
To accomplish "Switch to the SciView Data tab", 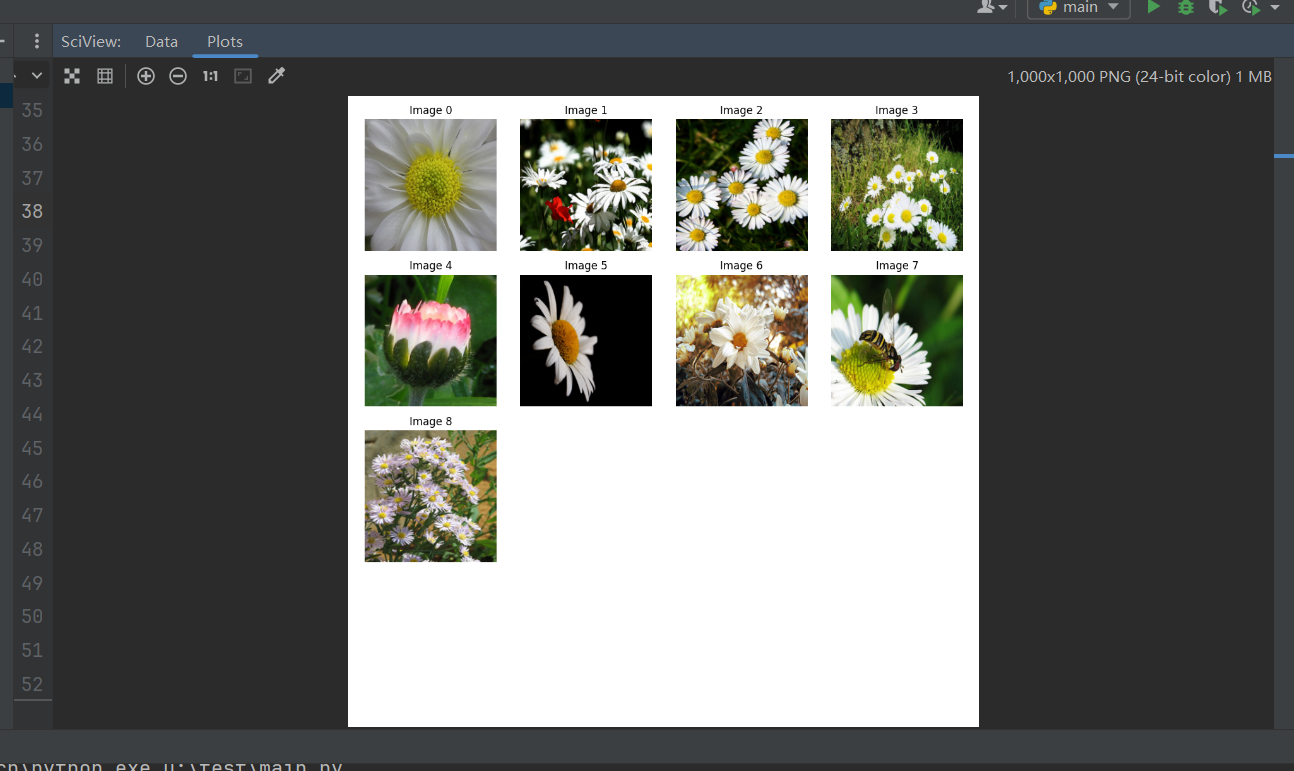I will click(161, 41).
